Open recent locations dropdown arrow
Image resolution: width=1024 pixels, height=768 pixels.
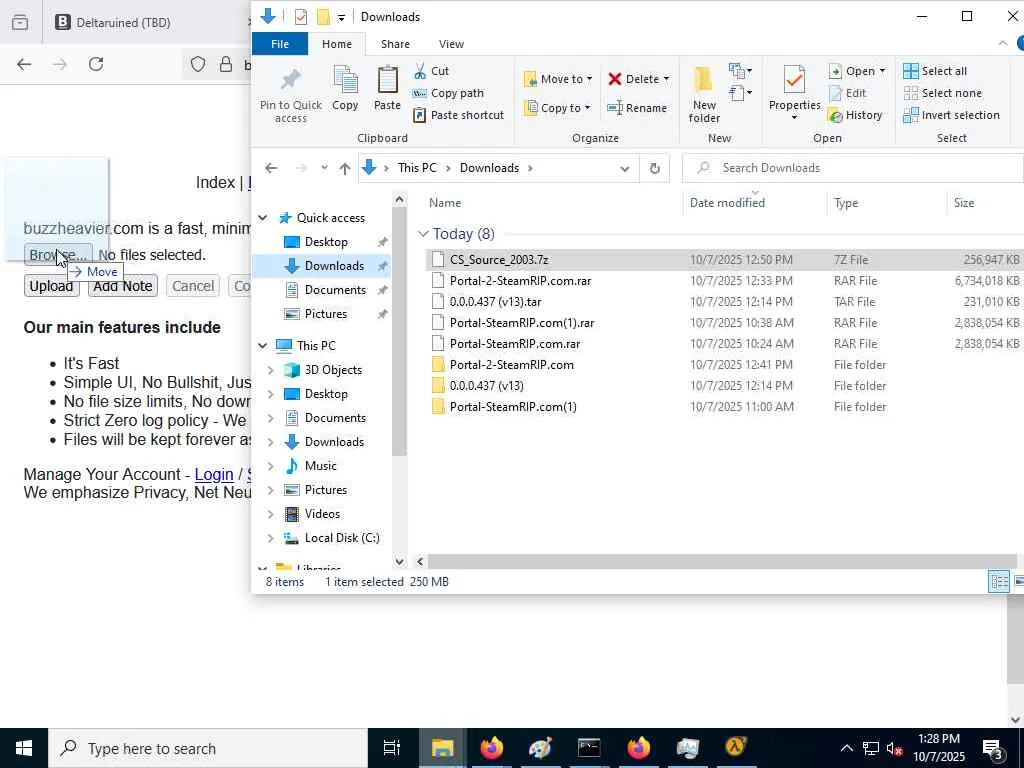point(324,168)
